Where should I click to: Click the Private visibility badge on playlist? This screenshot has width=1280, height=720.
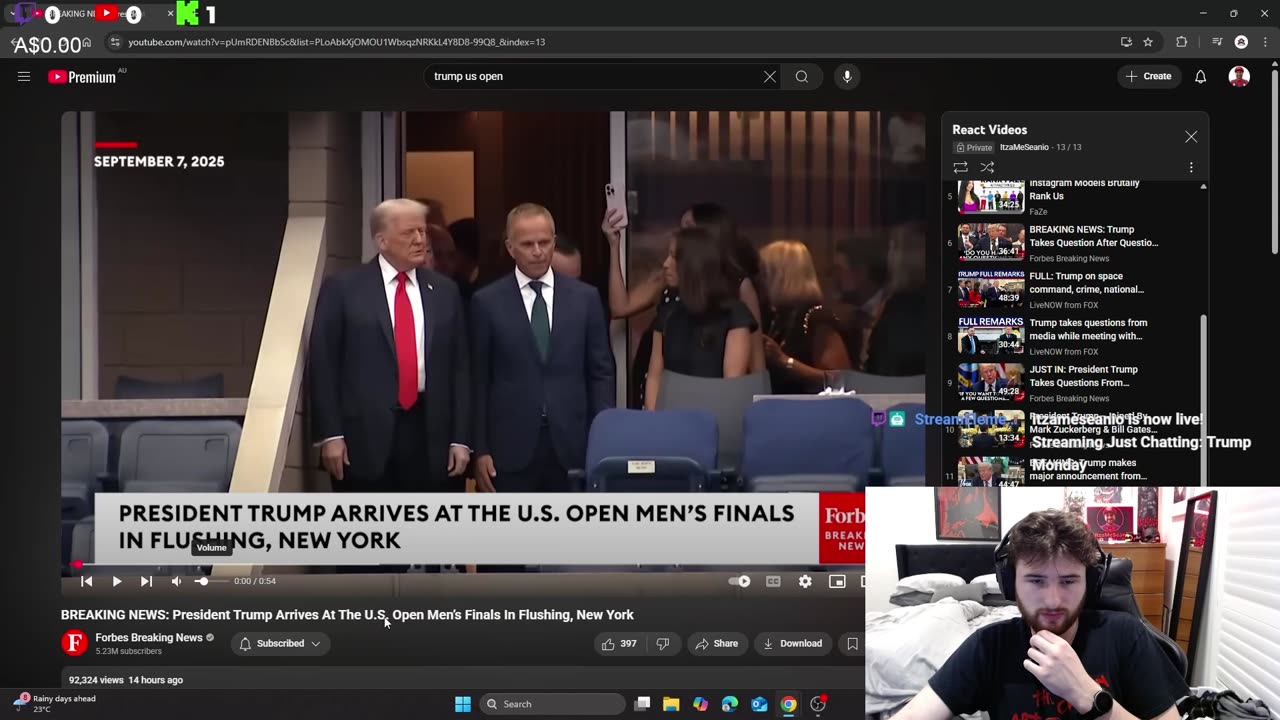click(974, 147)
